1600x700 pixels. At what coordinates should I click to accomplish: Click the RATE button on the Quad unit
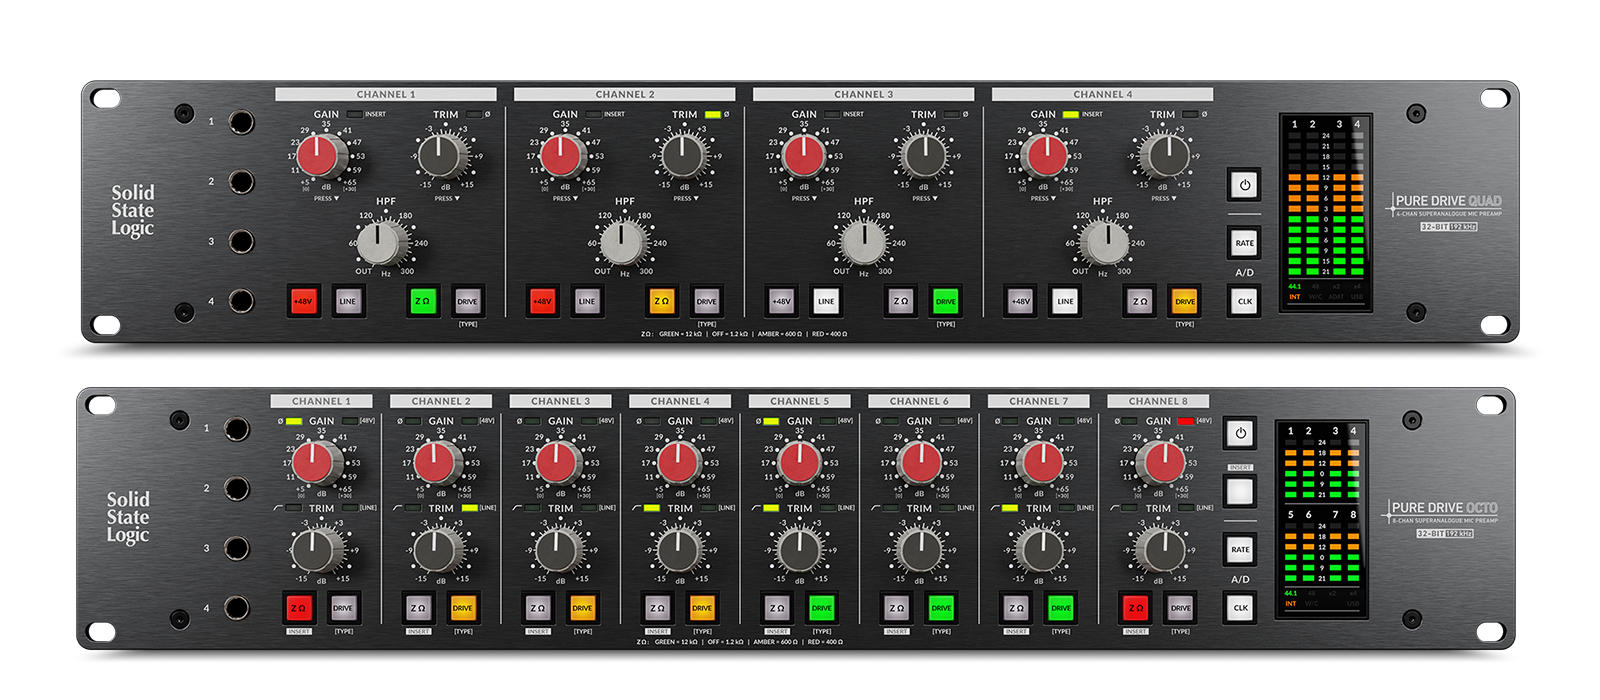[1244, 243]
